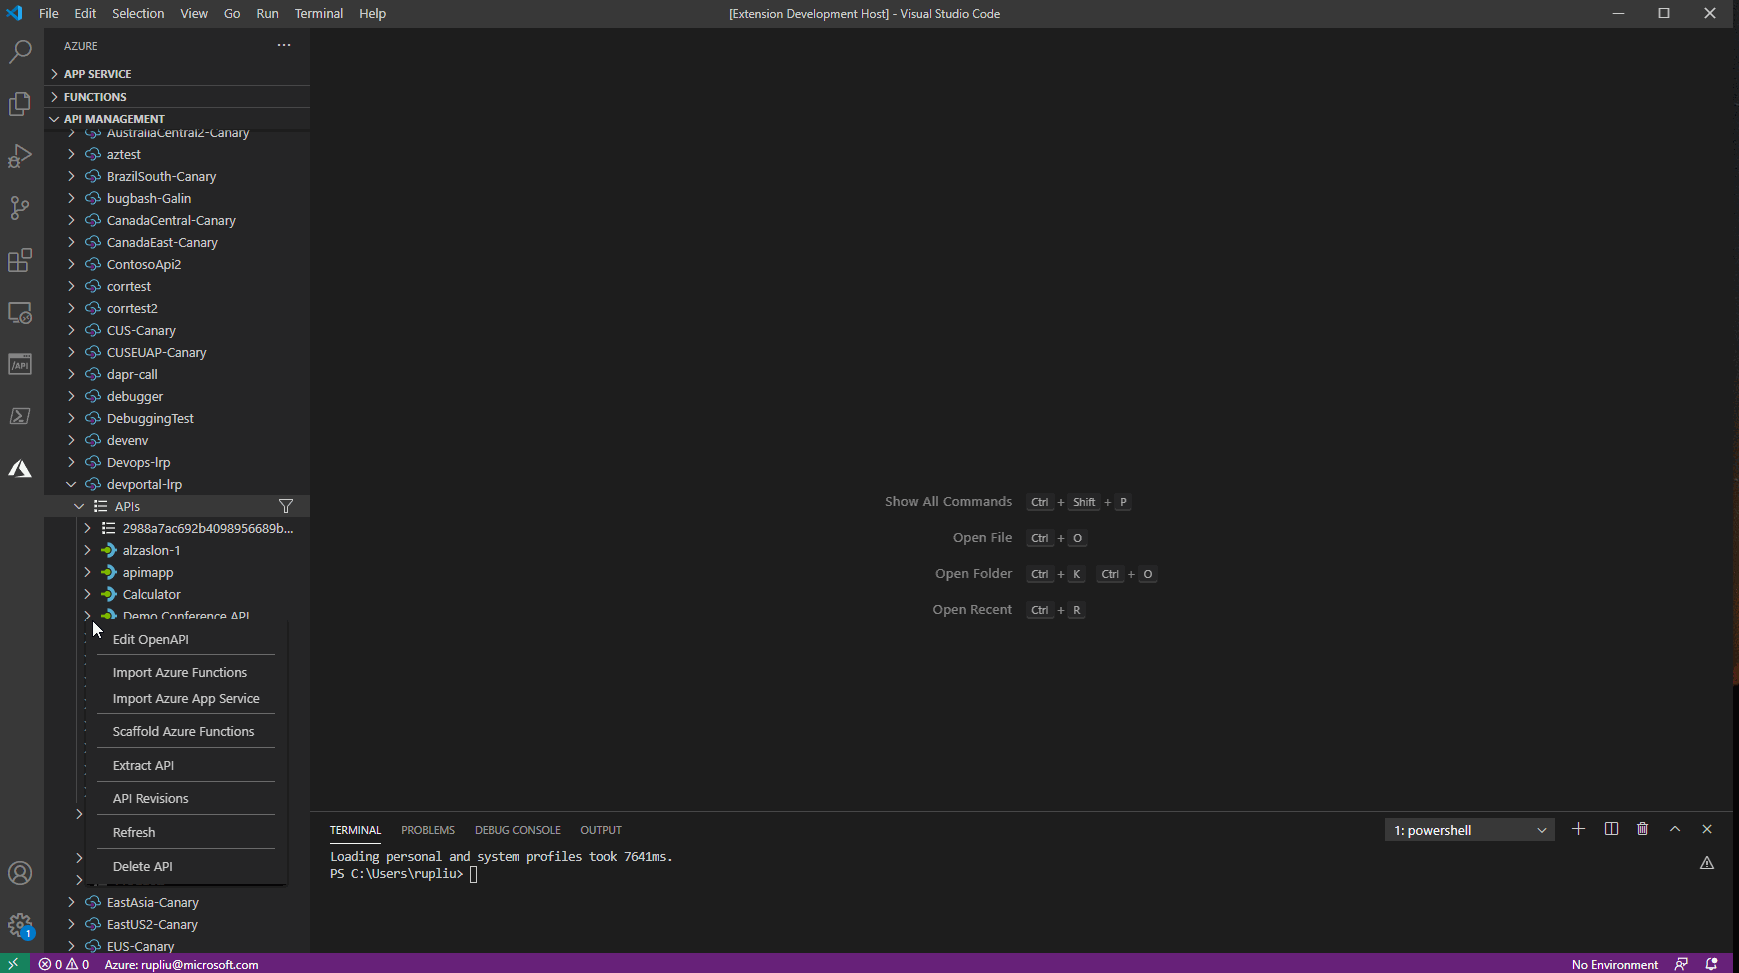Select API Revisions menu entry
The height and width of the screenshot is (973, 1739).
187,798
